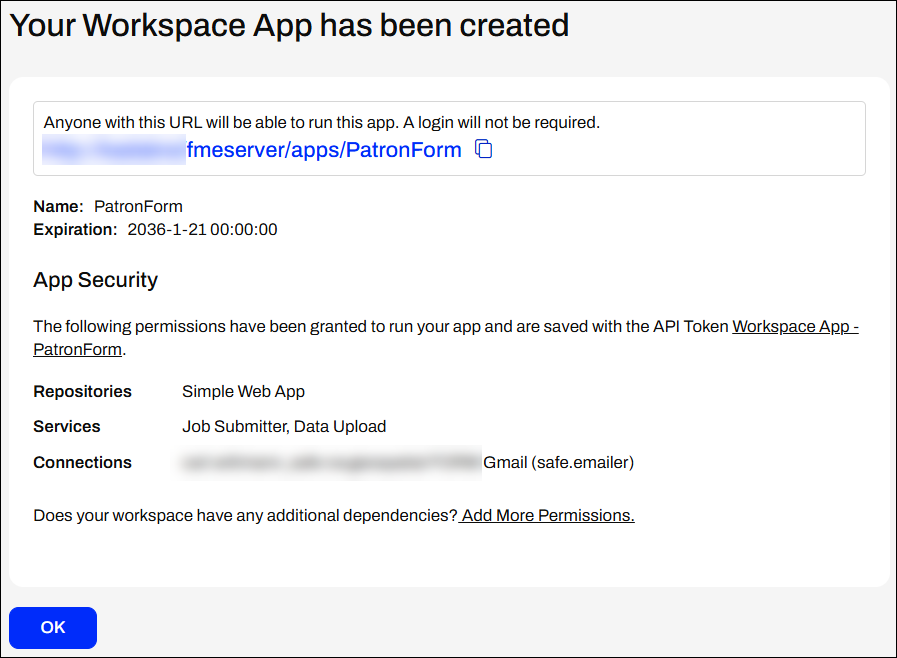Select the PatronForm name value
Screen dimensions: 897x658
pyautogui.click(x=138, y=207)
